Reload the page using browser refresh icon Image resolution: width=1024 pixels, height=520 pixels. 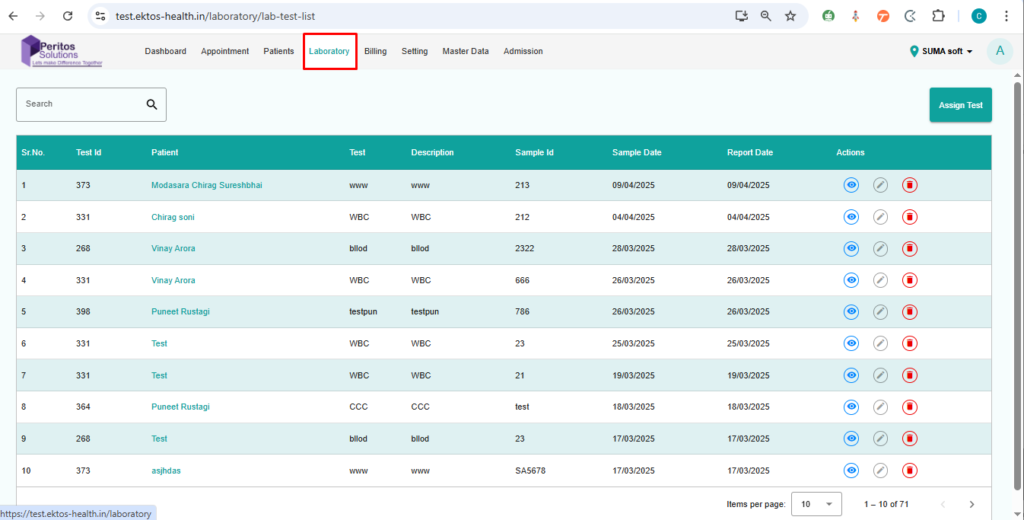pos(67,16)
